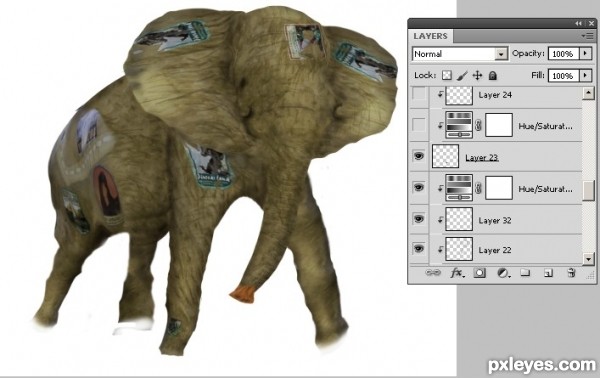Show the hidden upper Hue/Saturation layer
This screenshot has height=378, width=600.
419,125
